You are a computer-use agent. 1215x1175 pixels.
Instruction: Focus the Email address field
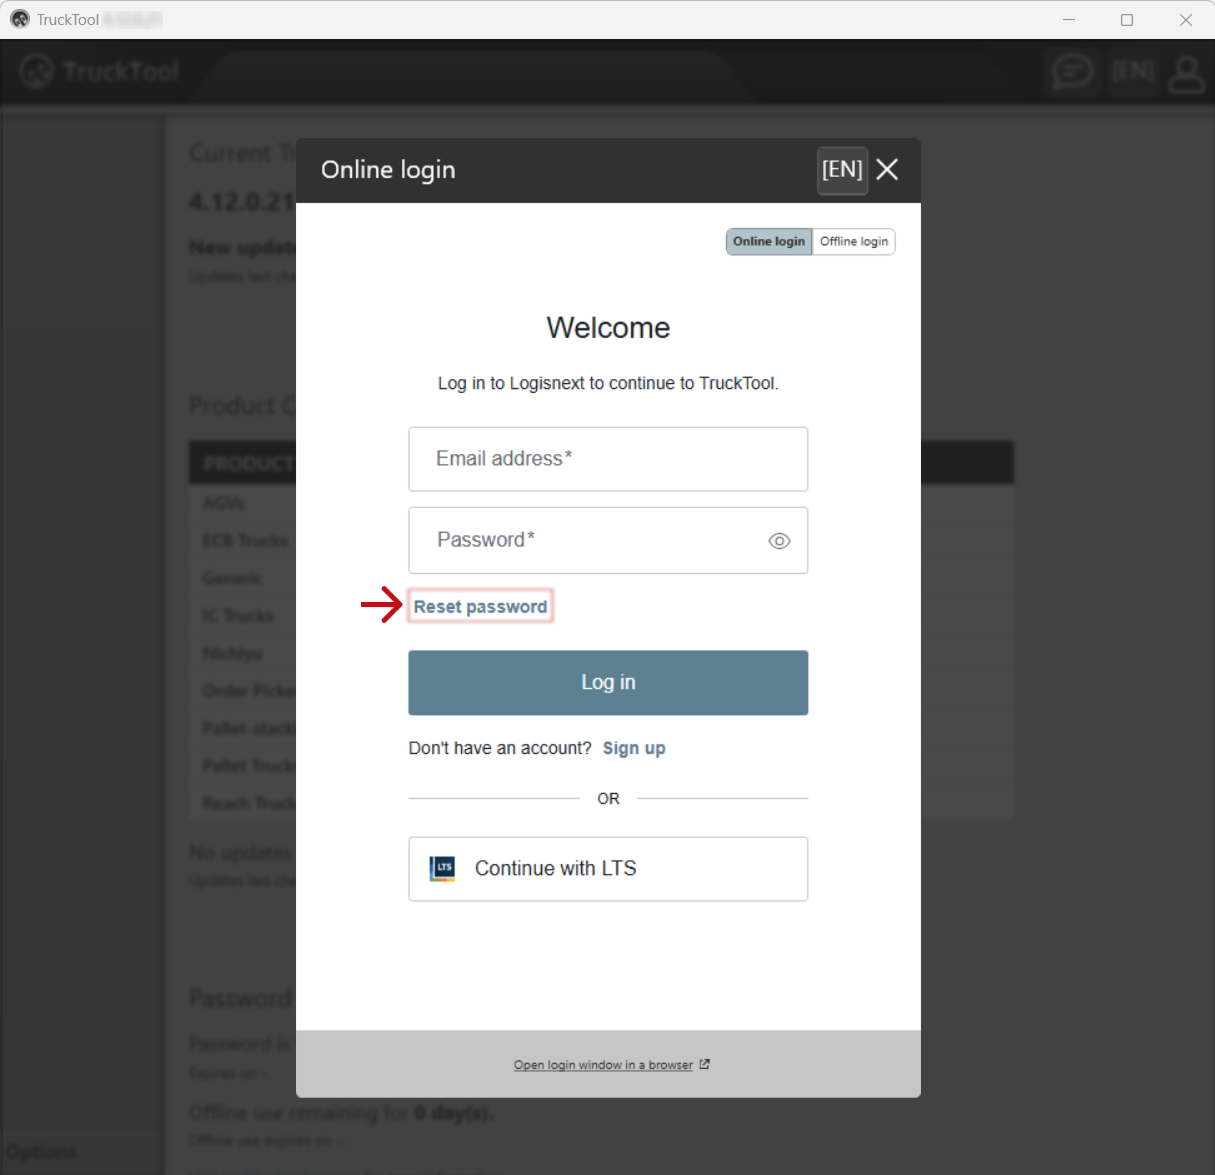(x=608, y=459)
